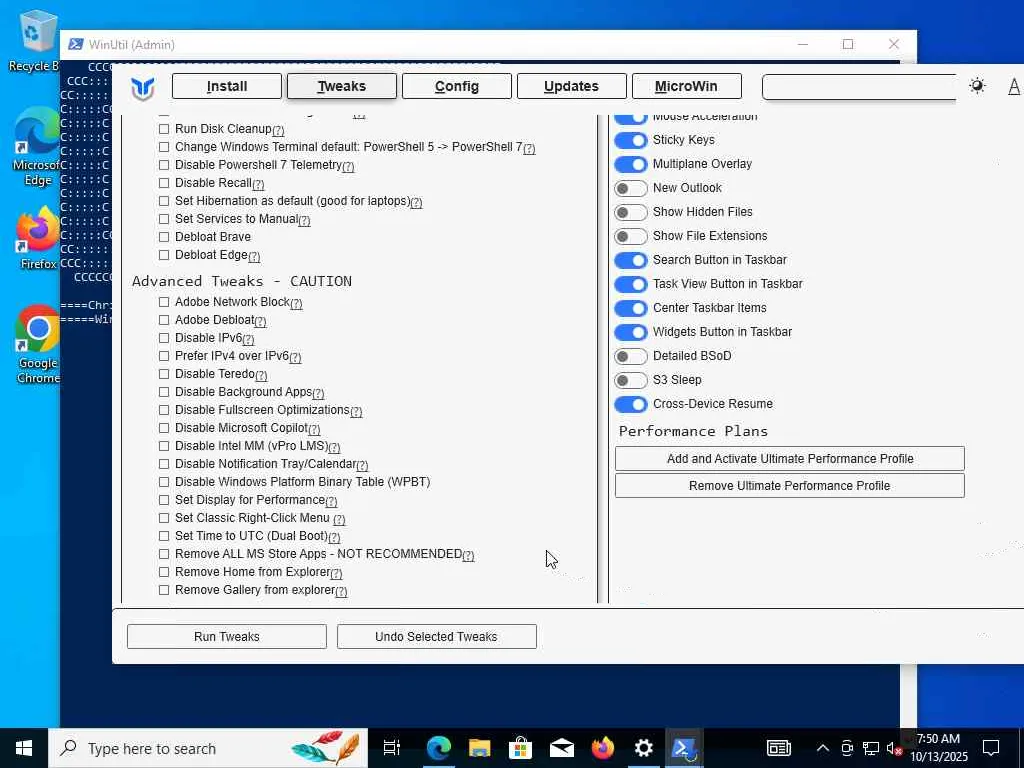Open the MicroWin tab
Image resolution: width=1024 pixels, height=768 pixels.
pos(686,86)
